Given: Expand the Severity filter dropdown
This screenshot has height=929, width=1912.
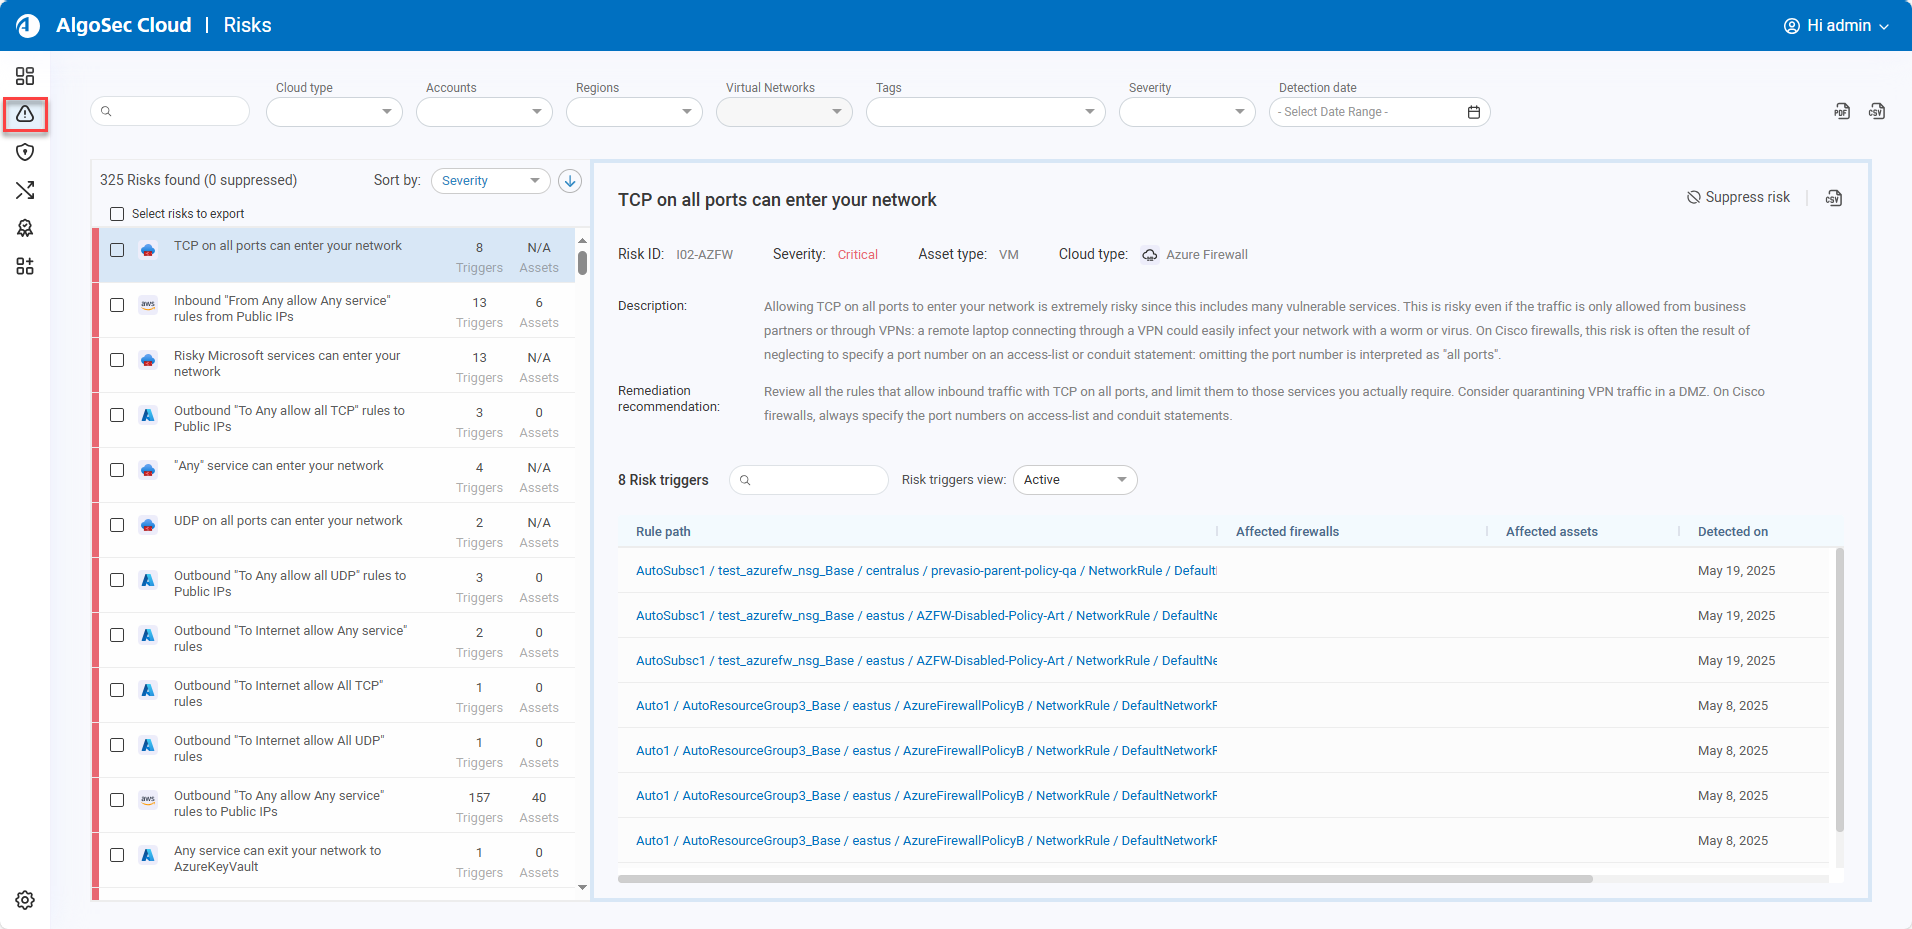Looking at the screenshot, I should [x=1187, y=112].
